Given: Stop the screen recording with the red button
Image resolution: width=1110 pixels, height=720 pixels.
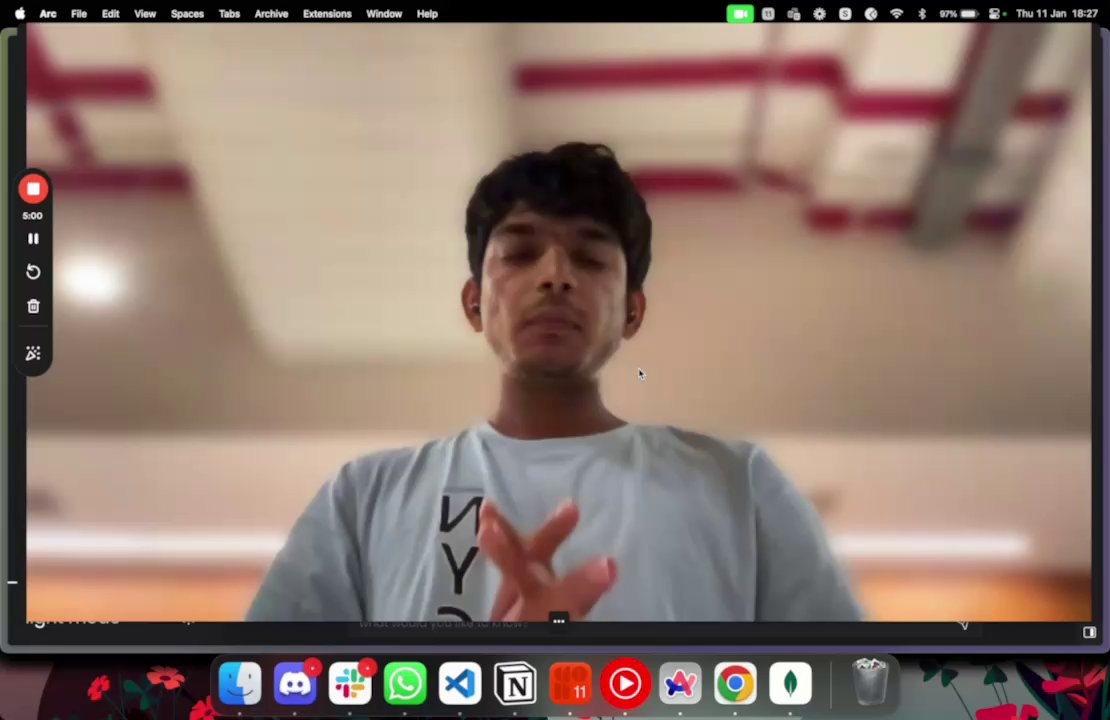Looking at the screenshot, I should point(33,189).
